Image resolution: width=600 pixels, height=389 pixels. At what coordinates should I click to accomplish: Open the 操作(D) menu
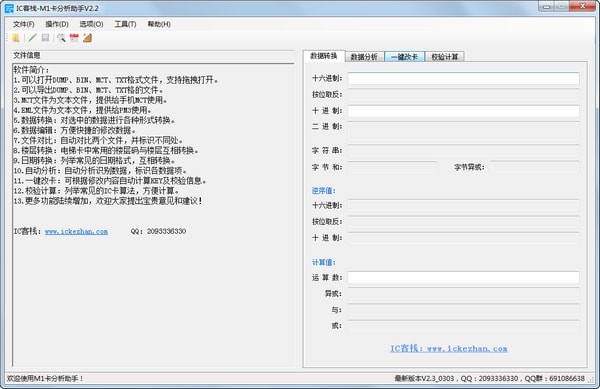[x=57, y=24]
